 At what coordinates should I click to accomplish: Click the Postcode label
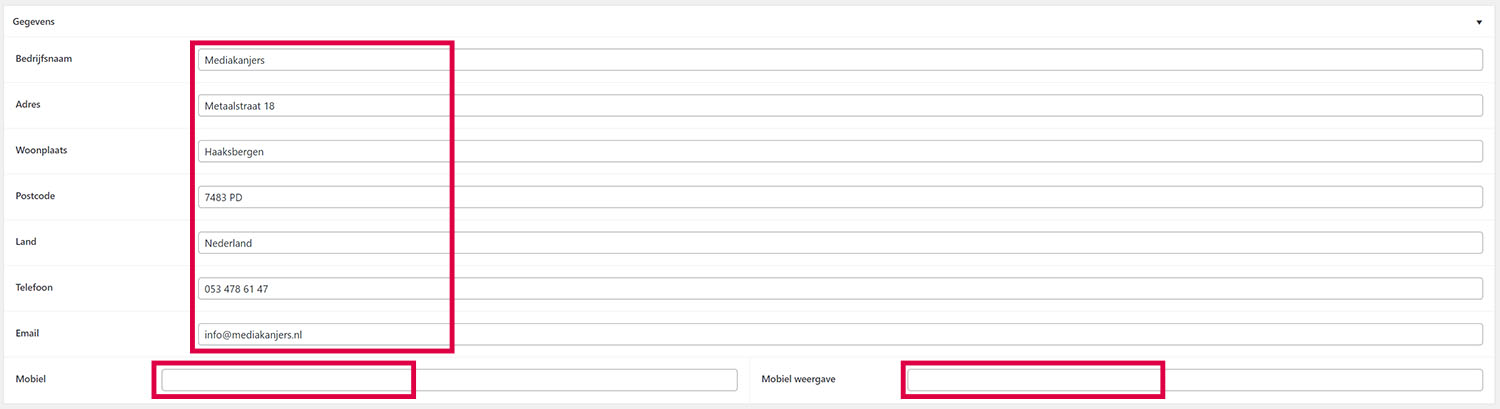35,196
